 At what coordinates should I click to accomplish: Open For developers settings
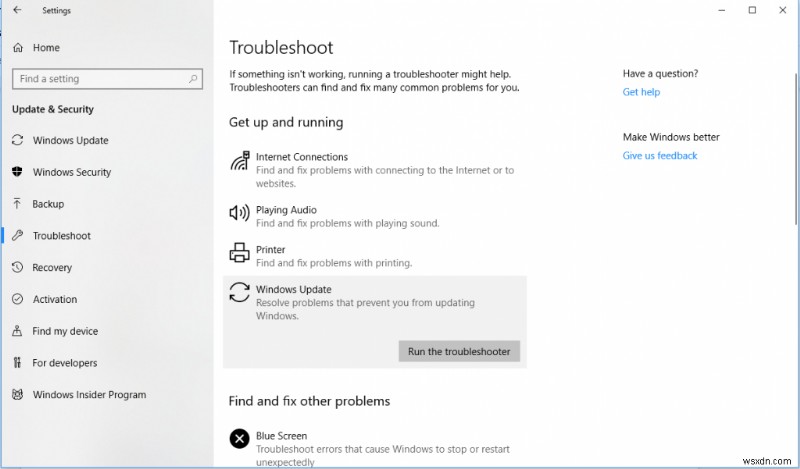64,363
